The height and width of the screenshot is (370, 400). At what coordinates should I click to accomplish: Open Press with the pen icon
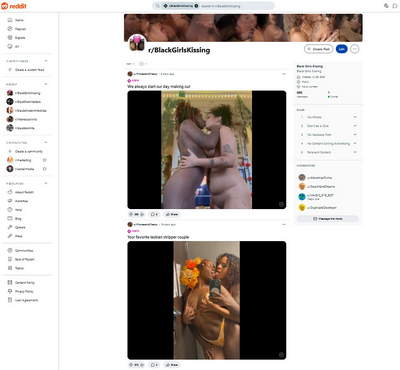click(x=10, y=236)
